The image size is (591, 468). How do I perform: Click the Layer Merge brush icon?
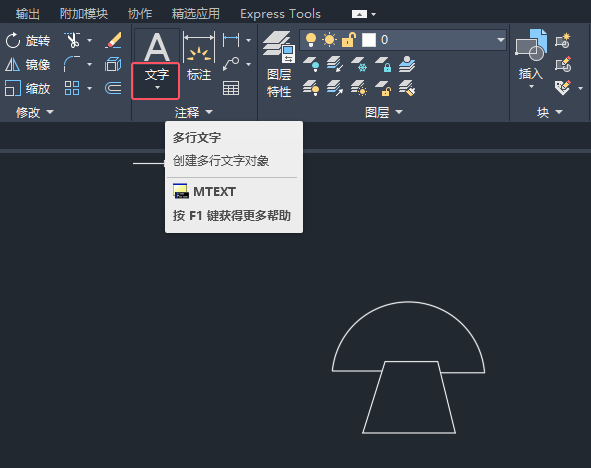pyautogui.click(x=407, y=88)
